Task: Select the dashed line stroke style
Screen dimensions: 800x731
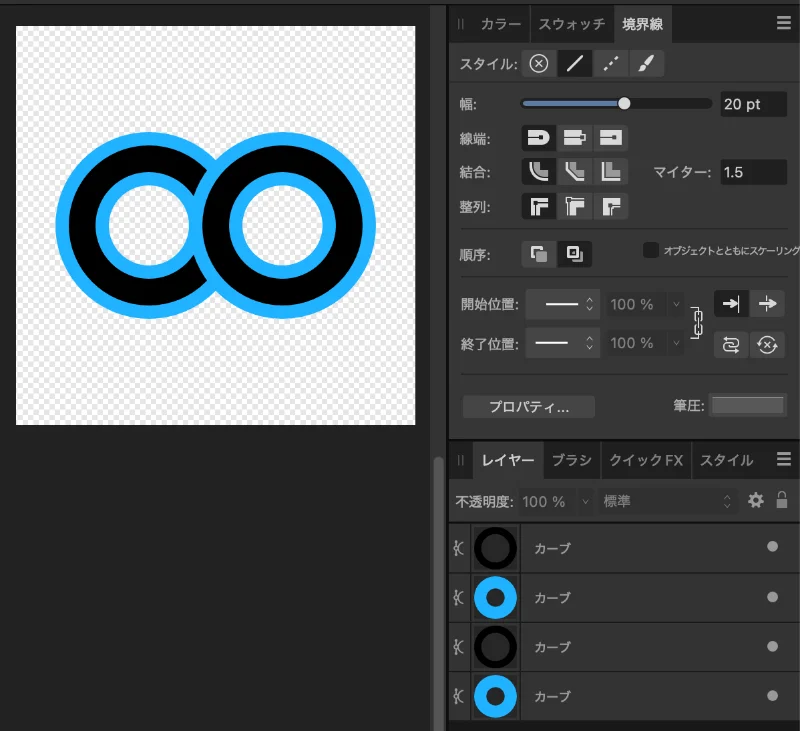Action: tap(611, 64)
